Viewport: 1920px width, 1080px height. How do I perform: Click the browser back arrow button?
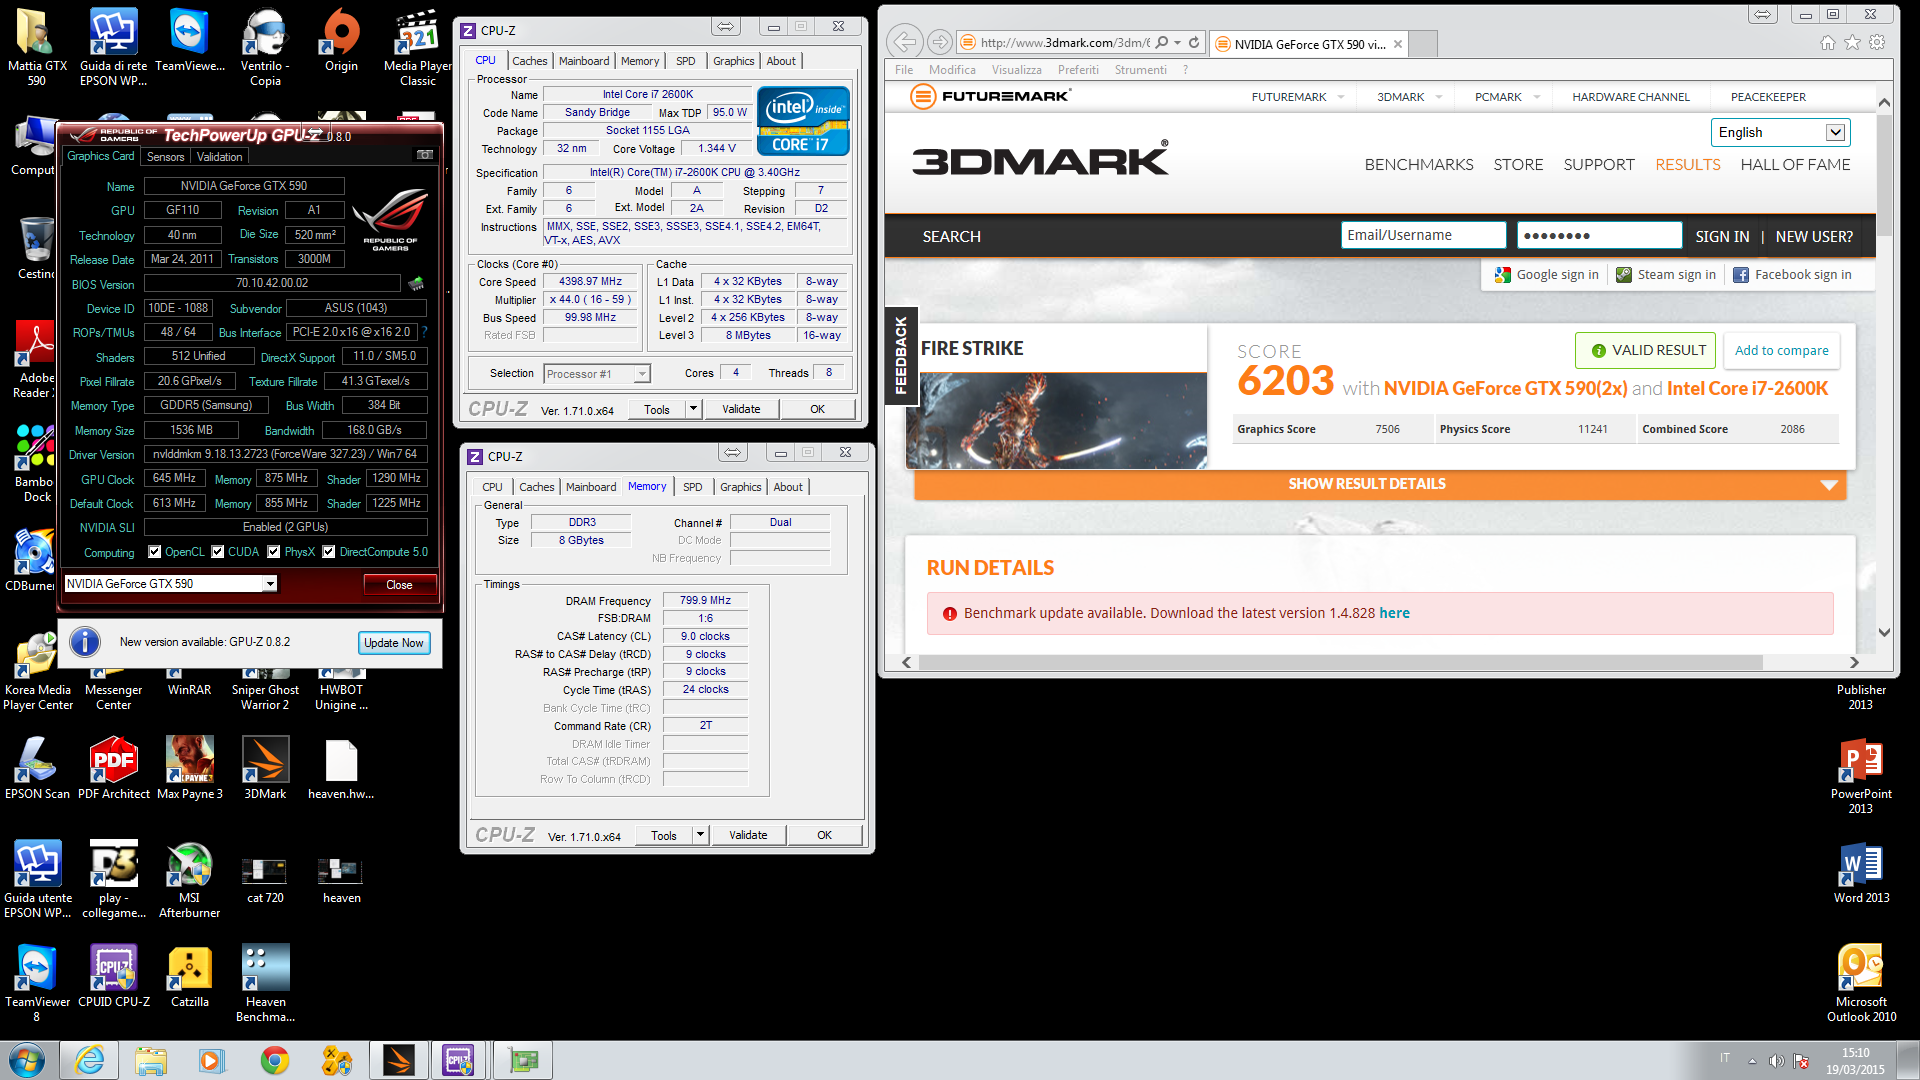(x=905, y=42)
